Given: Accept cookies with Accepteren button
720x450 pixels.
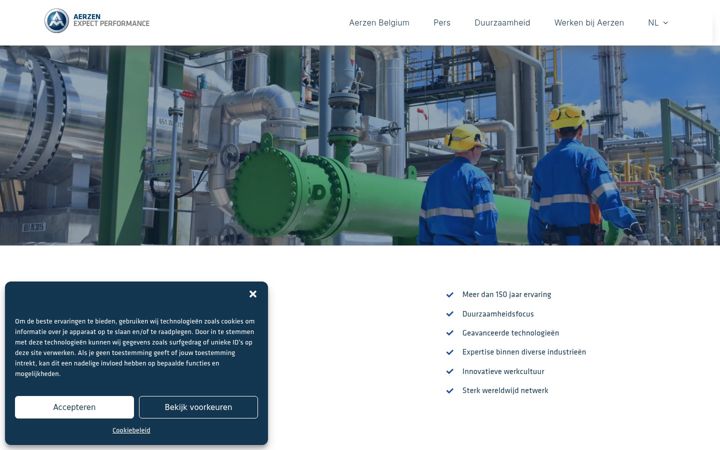Looking at the screenshot, I should click(74, 407).
